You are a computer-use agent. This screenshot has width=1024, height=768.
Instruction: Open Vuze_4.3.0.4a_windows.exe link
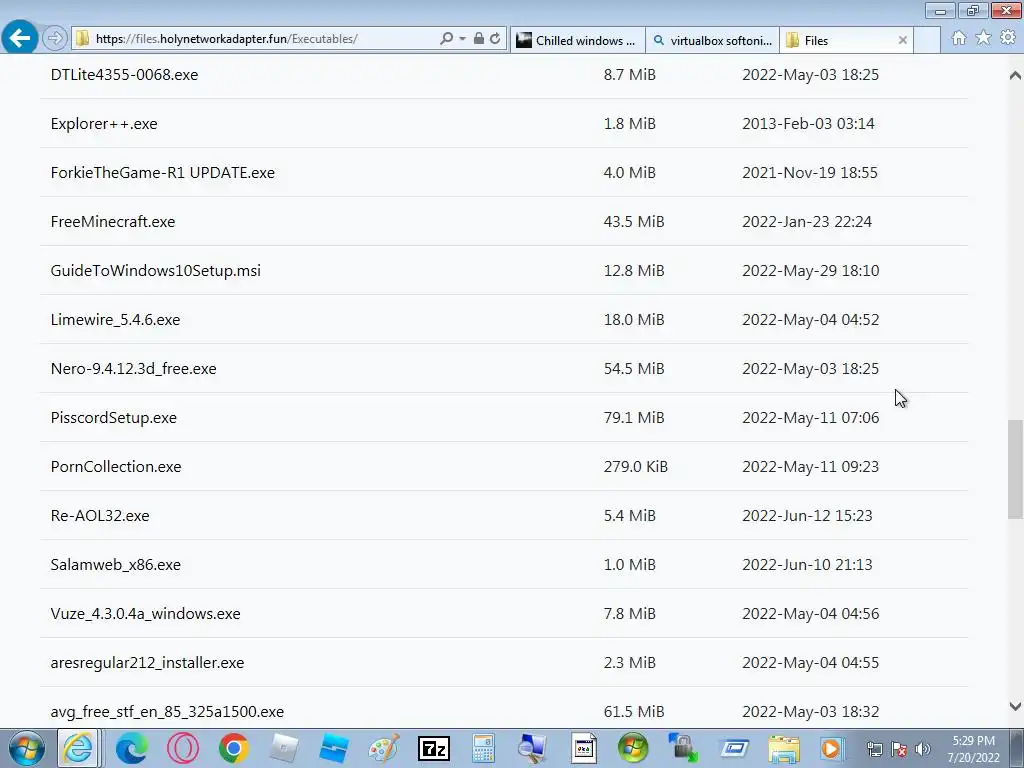click(x=145, y=613)
